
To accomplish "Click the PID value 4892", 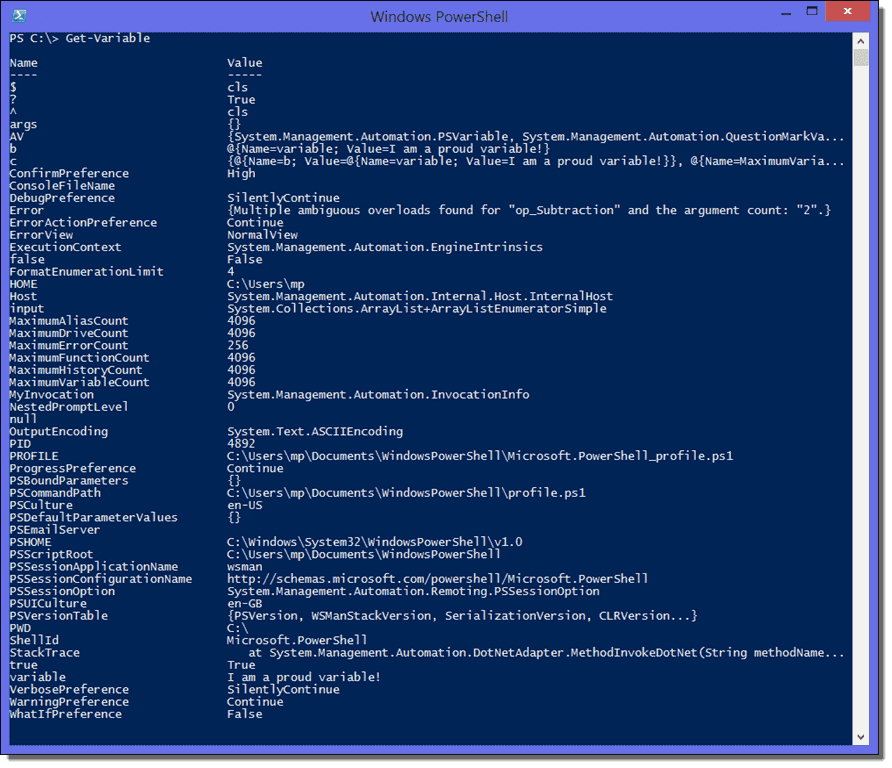I will pyautogui.click(x=241, y=444).
